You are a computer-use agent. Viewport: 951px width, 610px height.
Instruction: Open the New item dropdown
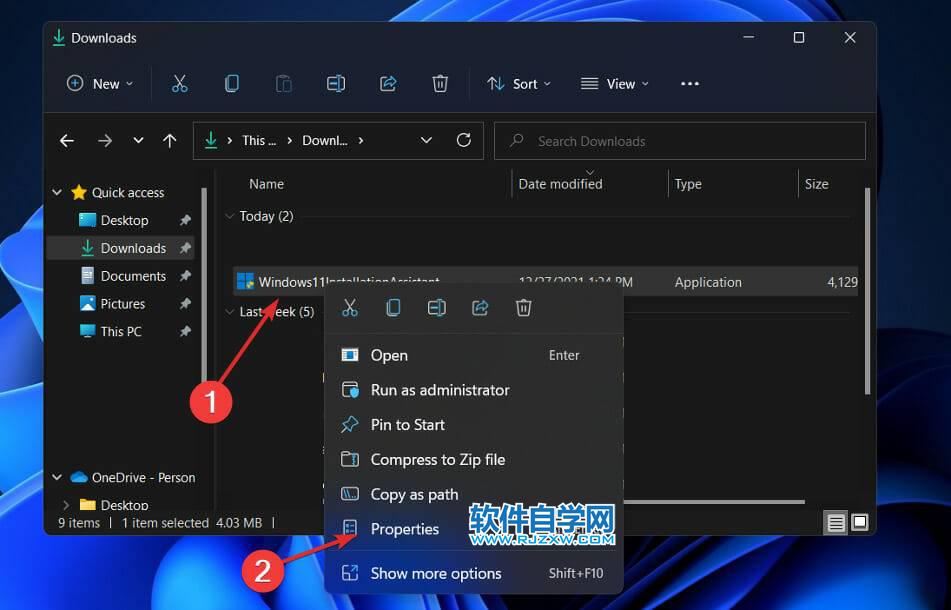pyautogui.click(x=100, y=84)
